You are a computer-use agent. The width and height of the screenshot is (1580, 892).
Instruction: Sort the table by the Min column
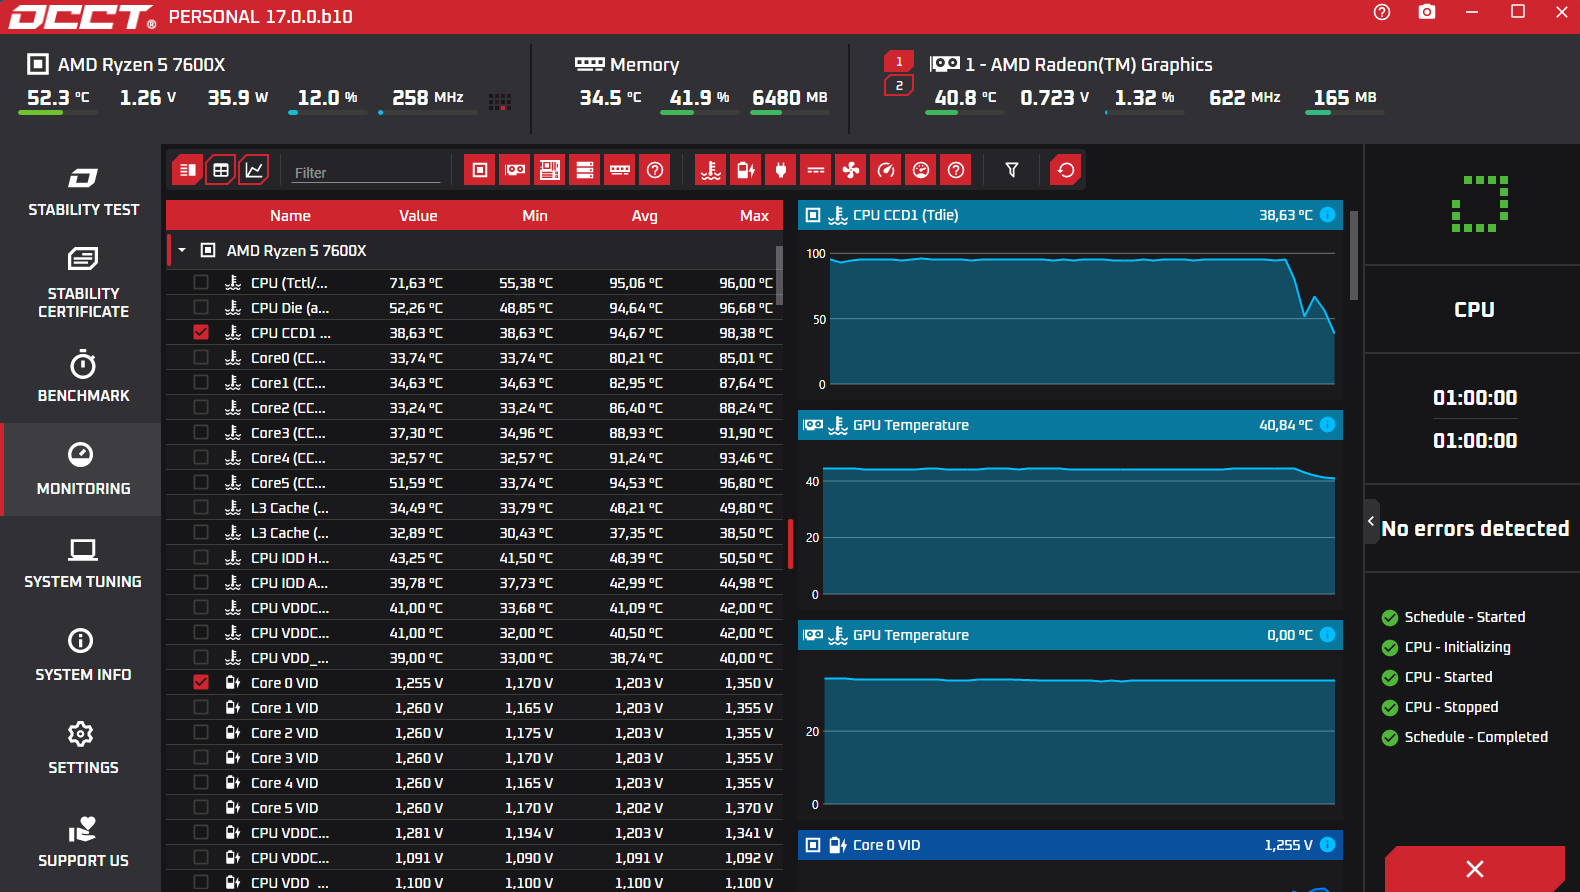point(535,216)
